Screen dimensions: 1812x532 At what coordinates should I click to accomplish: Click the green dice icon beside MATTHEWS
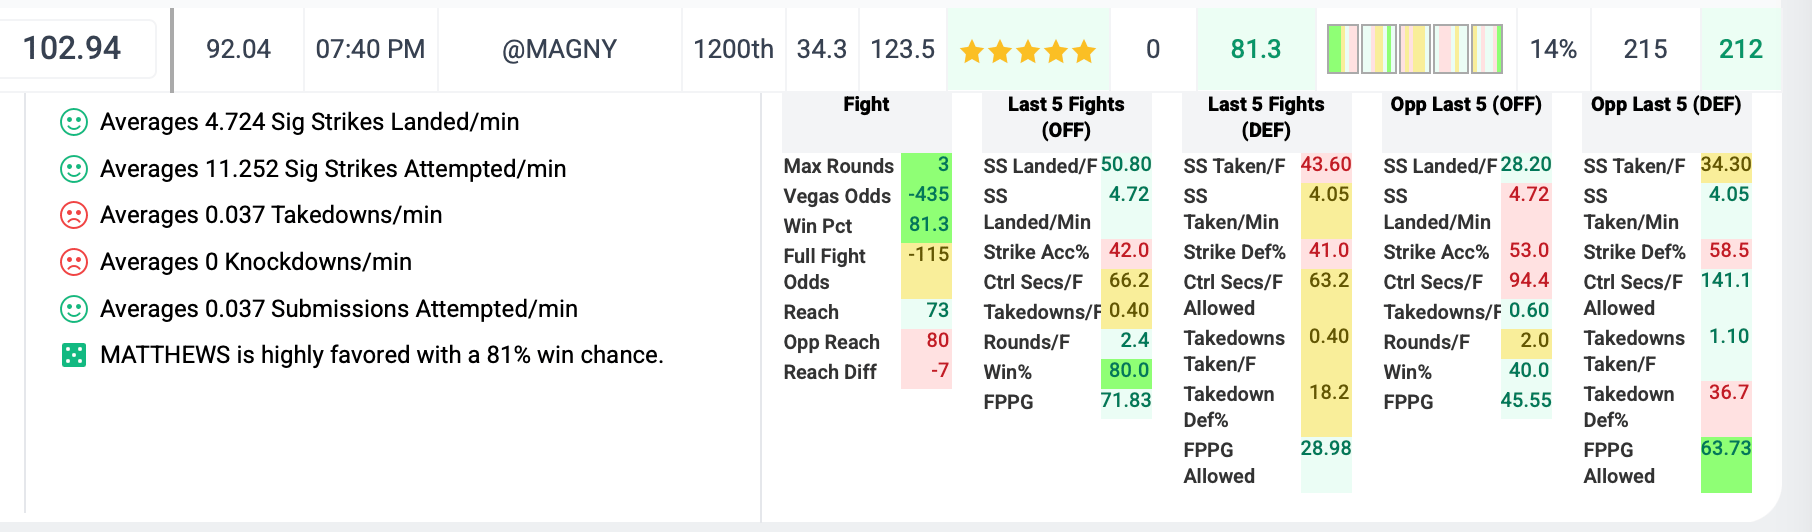tap(73, 355)
